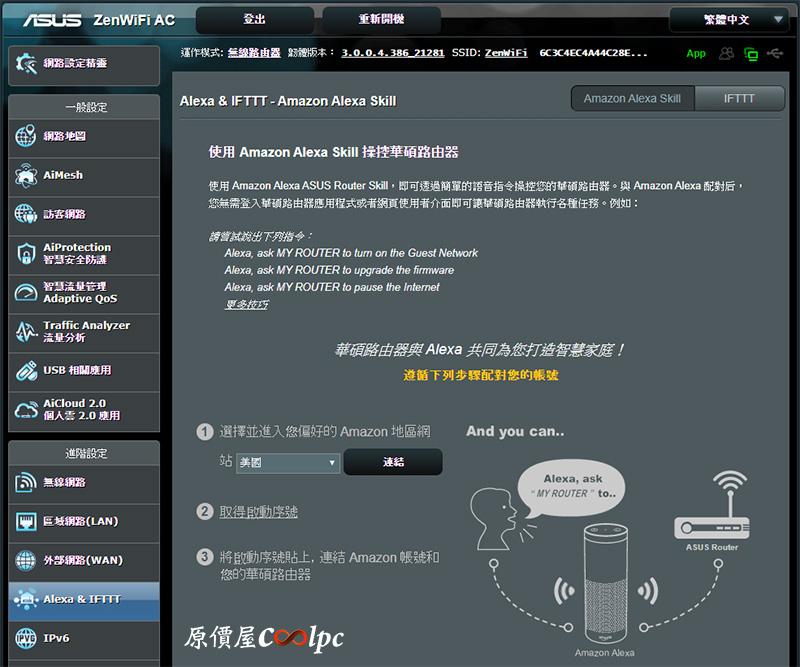The width and height of the screenshot is (800, 667).
Task: Click the 取得啟動序號 activation code link
Action: pyautogui.click(x=259, y=512)
